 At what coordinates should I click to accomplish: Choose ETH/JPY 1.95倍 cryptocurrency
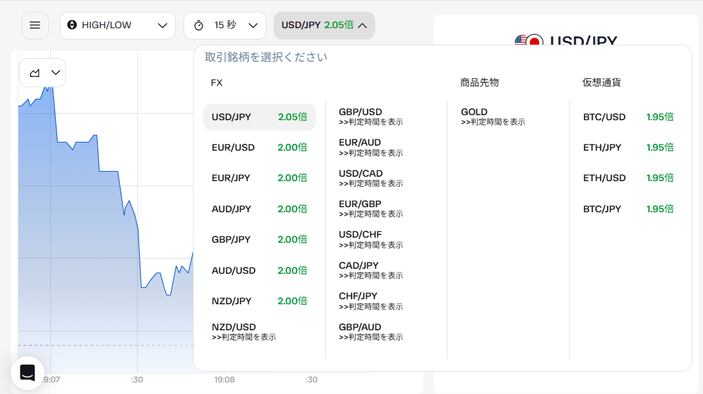pyautogui.click(x=628, y=147)
